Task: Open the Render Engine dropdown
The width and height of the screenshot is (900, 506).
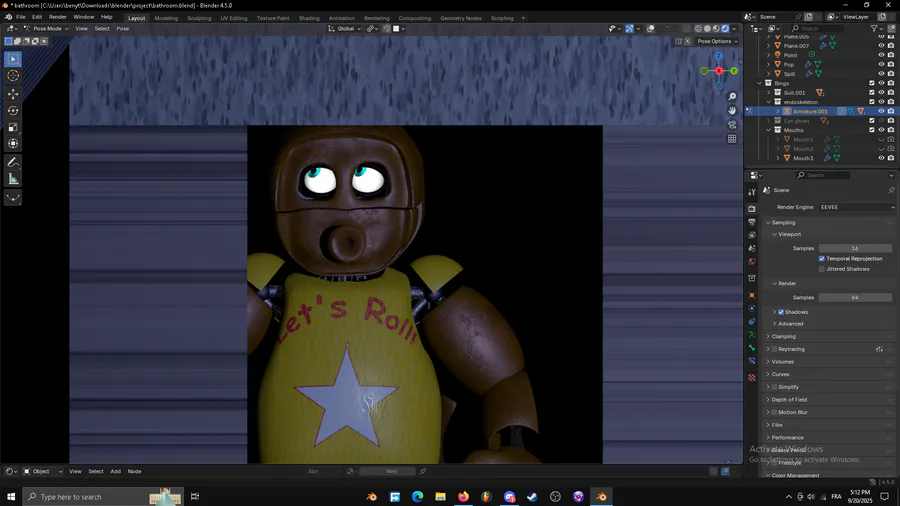Action: [856, 207]
